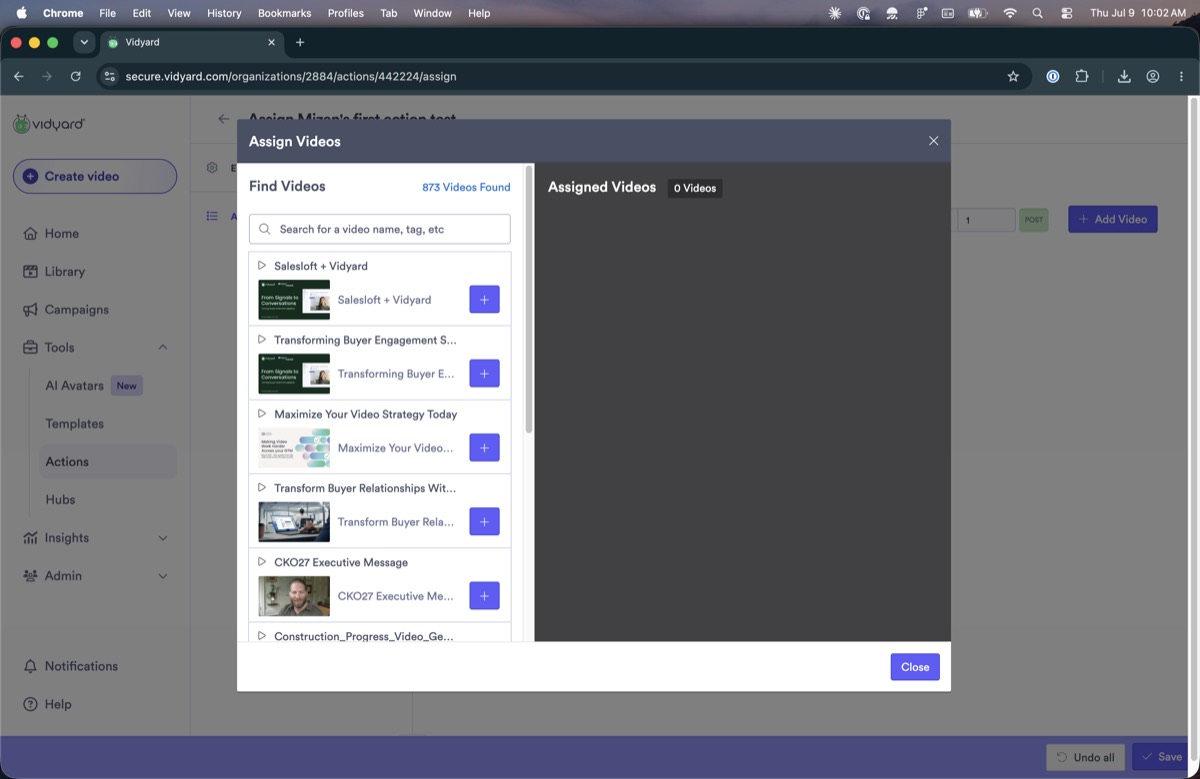The image size is (1200, 779).
Task: Click the Create video button
Action: point(95,176)
